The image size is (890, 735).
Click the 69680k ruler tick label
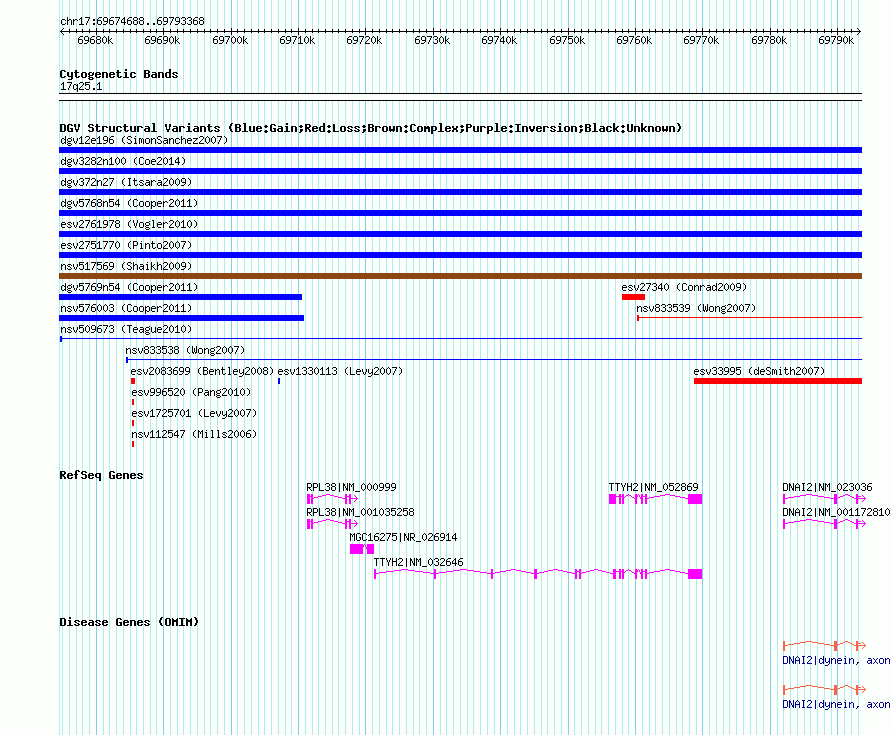95,40
